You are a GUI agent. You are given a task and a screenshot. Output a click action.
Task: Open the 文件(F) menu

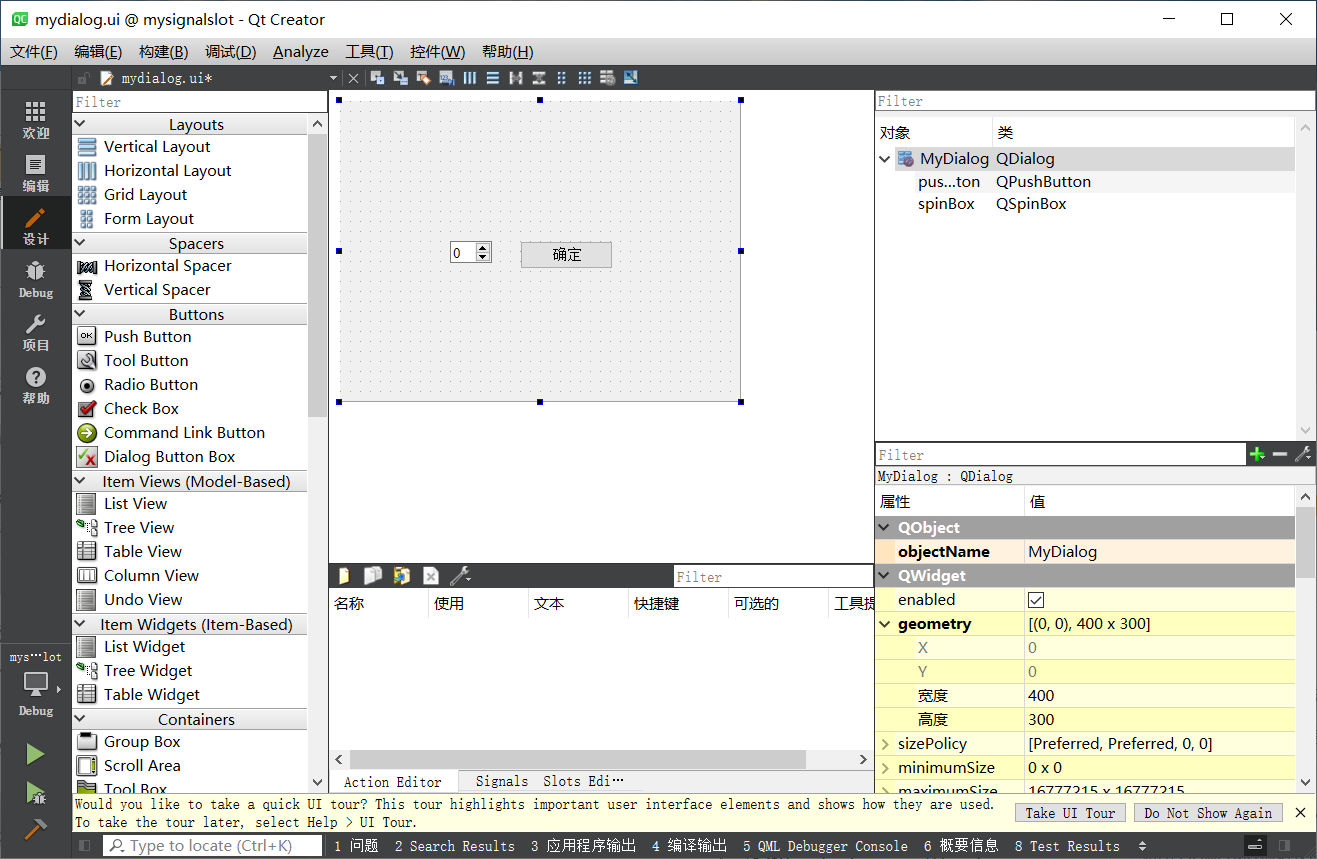click(34, 52)
